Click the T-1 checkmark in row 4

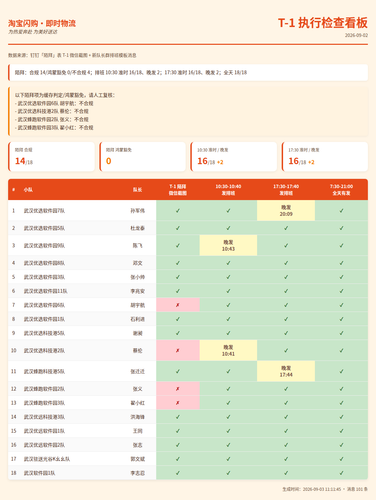pyautogui.click(x=178, y=263)
